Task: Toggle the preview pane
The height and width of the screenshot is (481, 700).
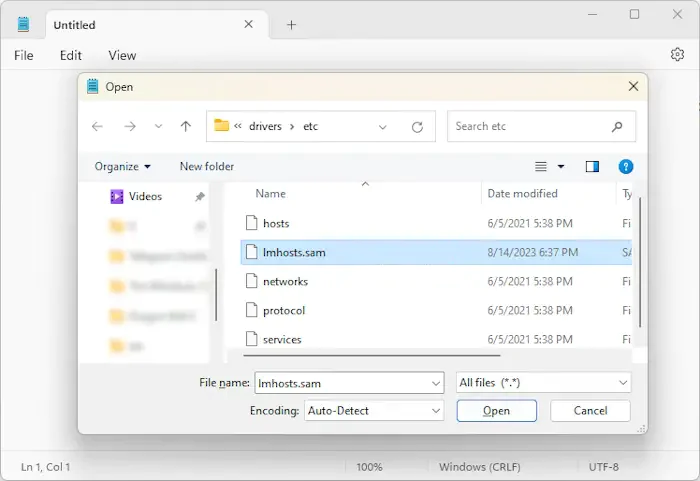Action: coord(592,167)
